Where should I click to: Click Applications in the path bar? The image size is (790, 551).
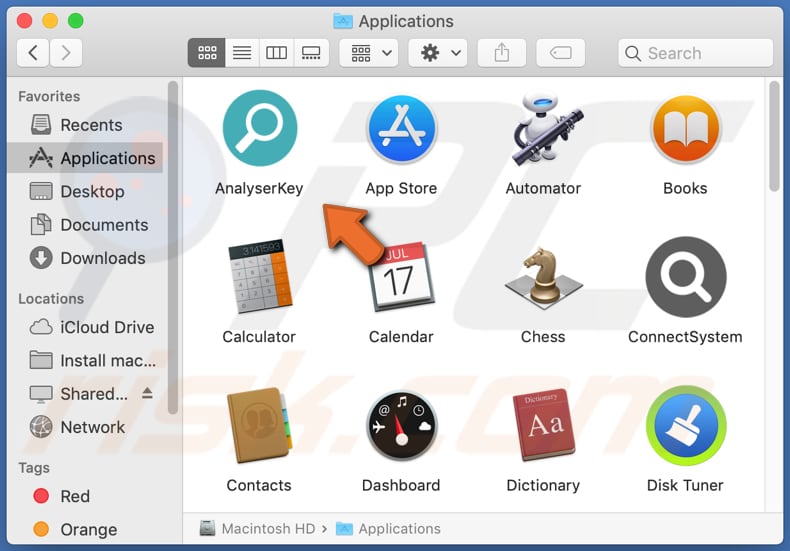tap(388, 528)
